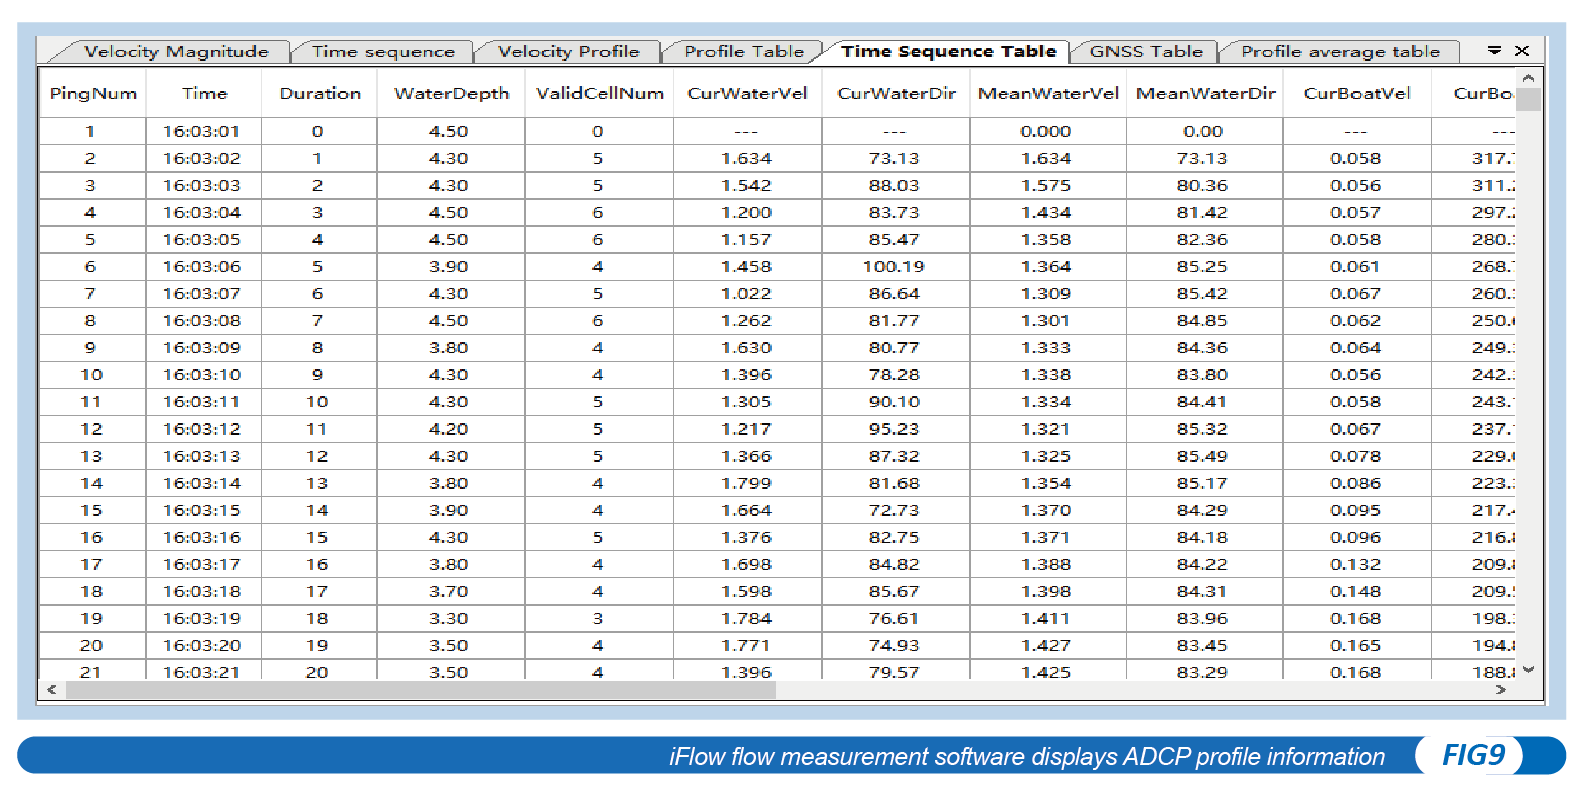Image resolution: width=1583 pixels, height=805 pixels.
Task: Select the 16:03:06 time cell
Action: pos(202,267)
